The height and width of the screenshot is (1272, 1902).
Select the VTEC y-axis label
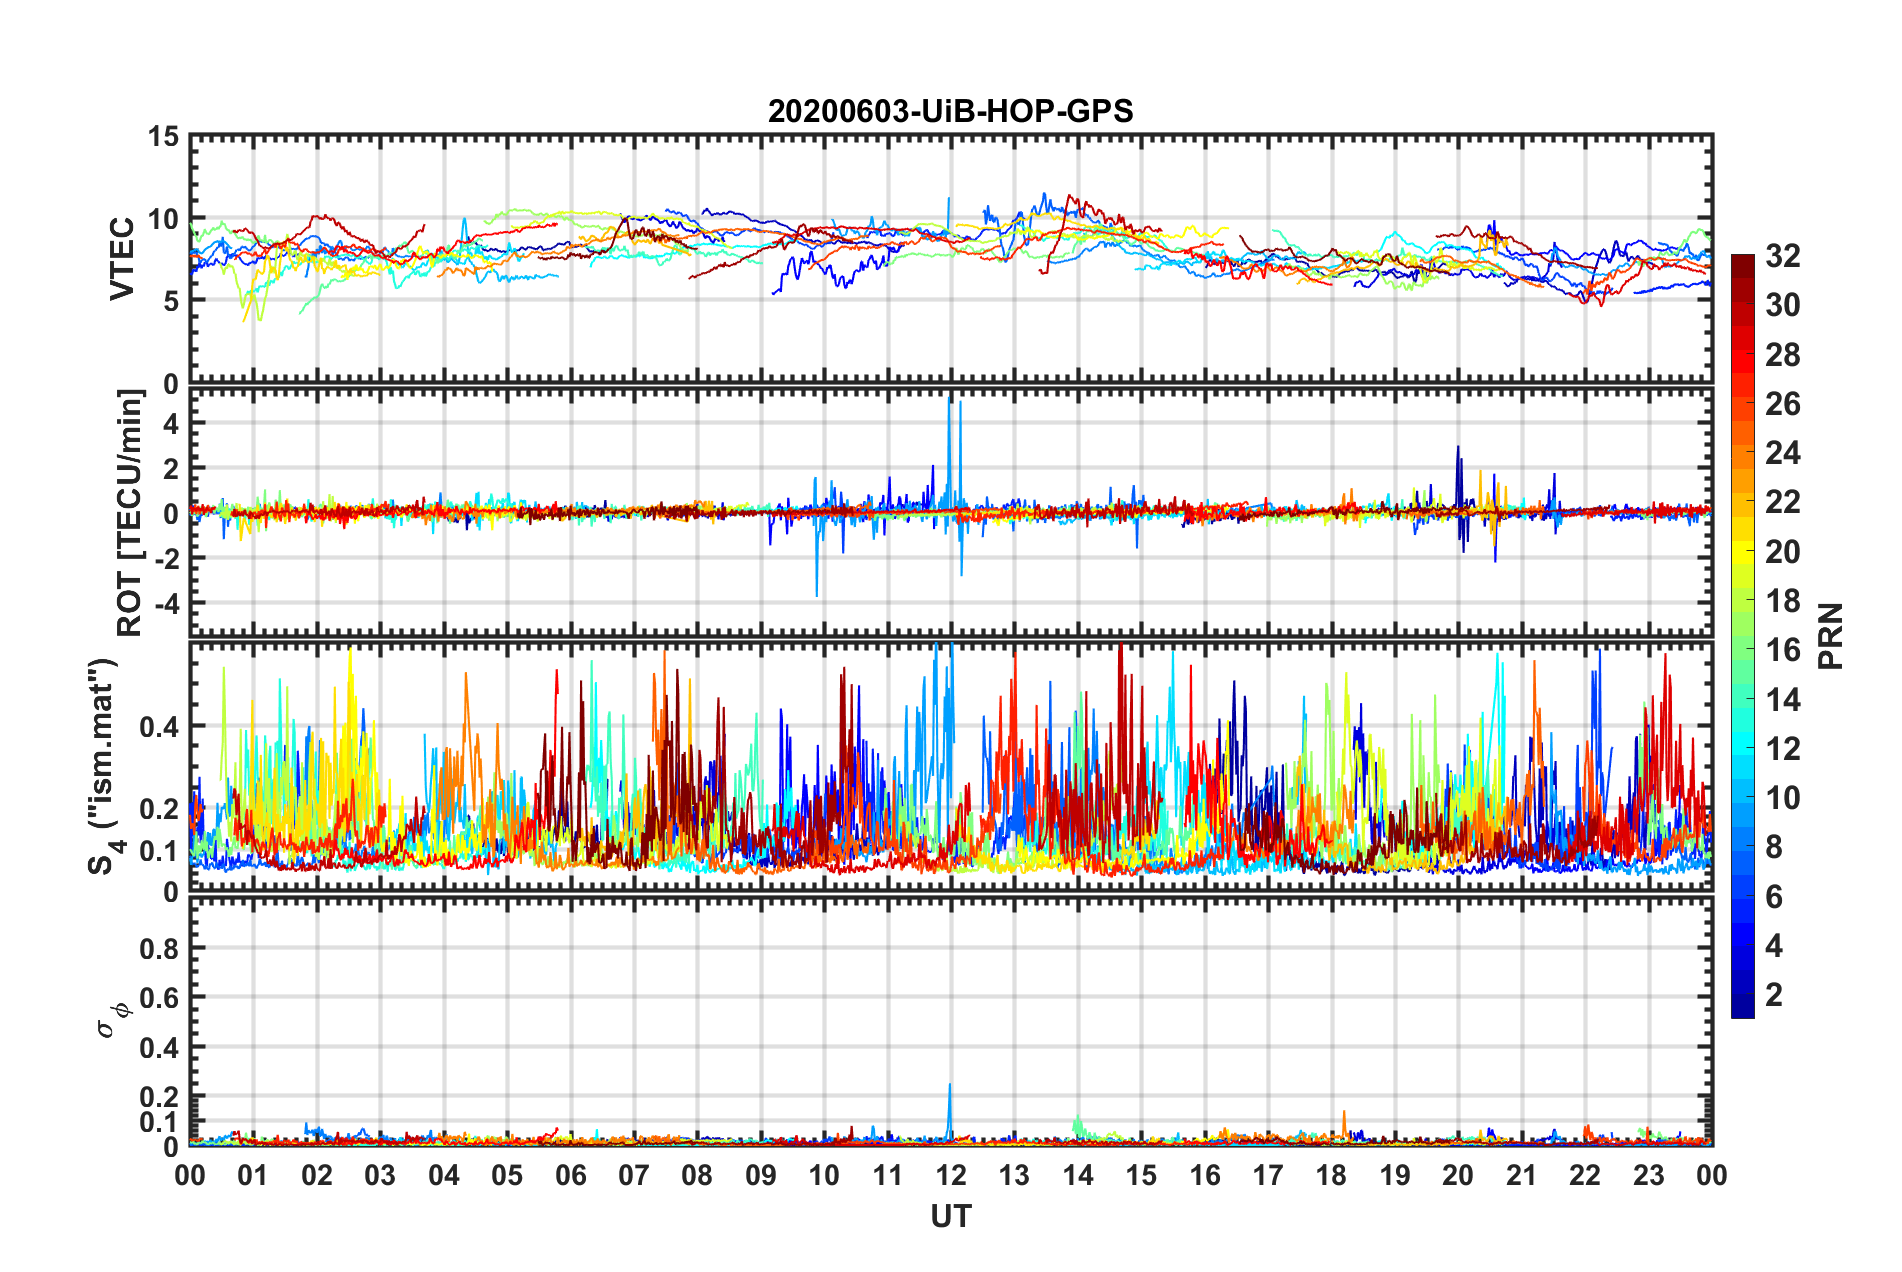(x=122, y=258)
